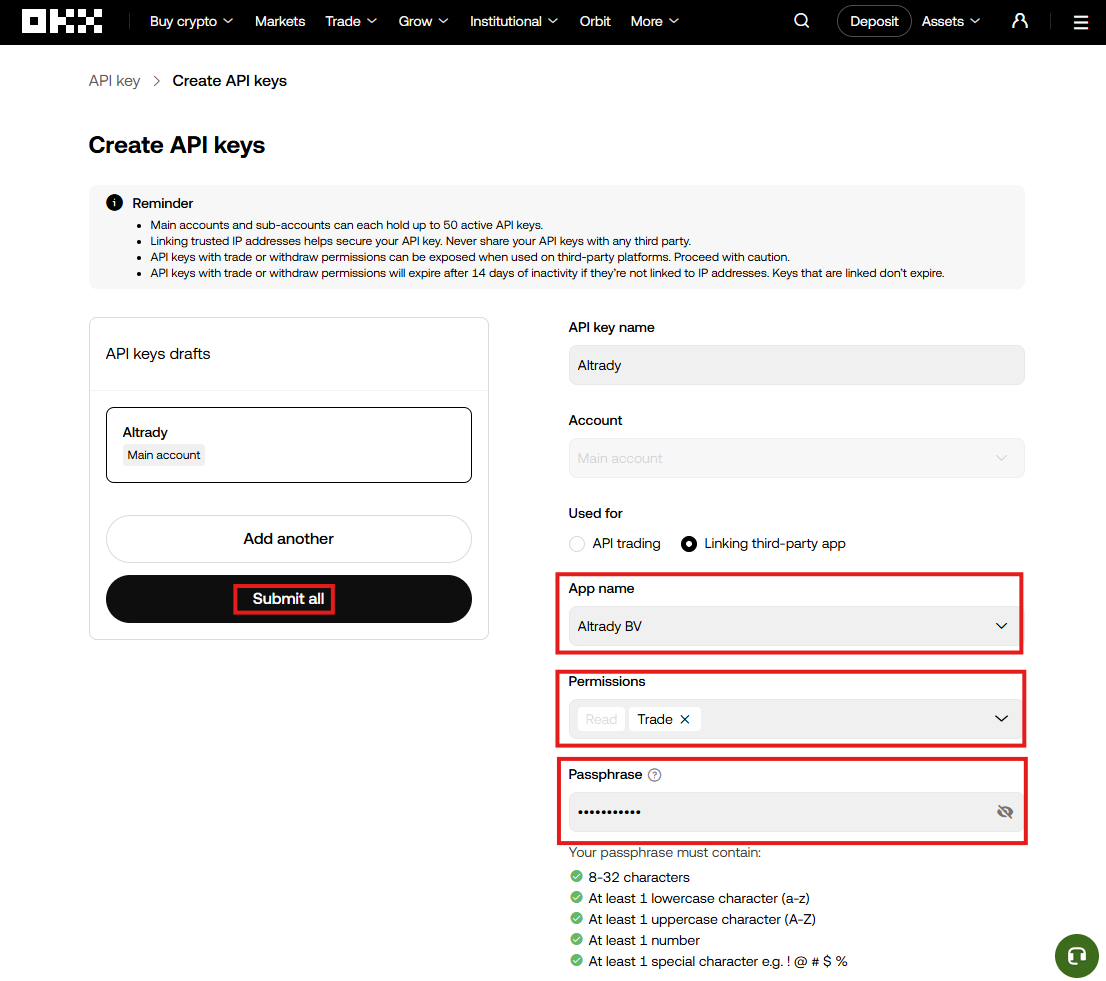
Task: Click green check beside special character rule
Action: pos(576,961)
